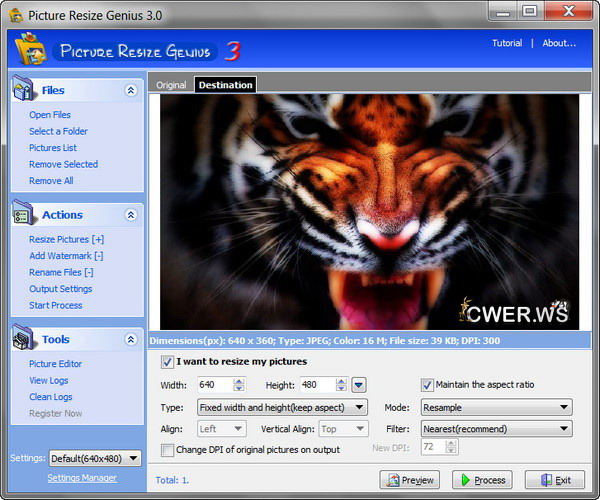Open the Type dropdown for resize method
Image resolution: width=600 pixels, height=500 pixels.
tap(281, 407)
